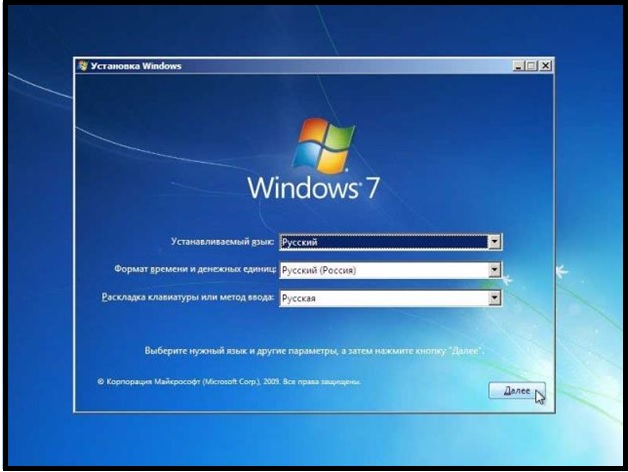Click the Установка Windows title text

pyautogui.click(x=136, y=66)
